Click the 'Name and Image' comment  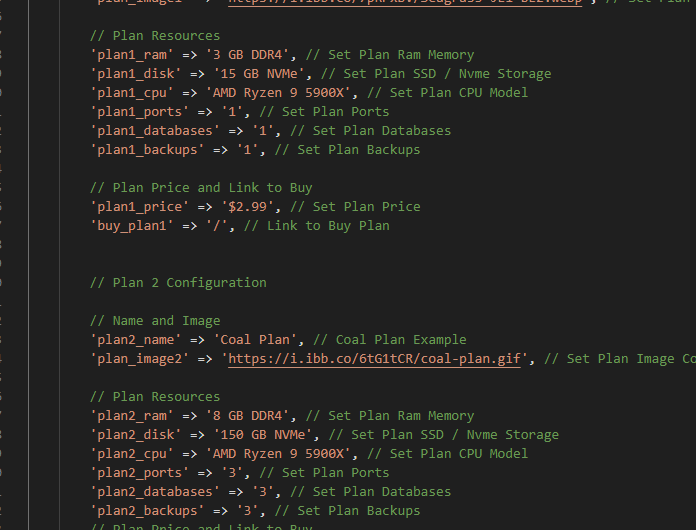click(x=155, y=321)
